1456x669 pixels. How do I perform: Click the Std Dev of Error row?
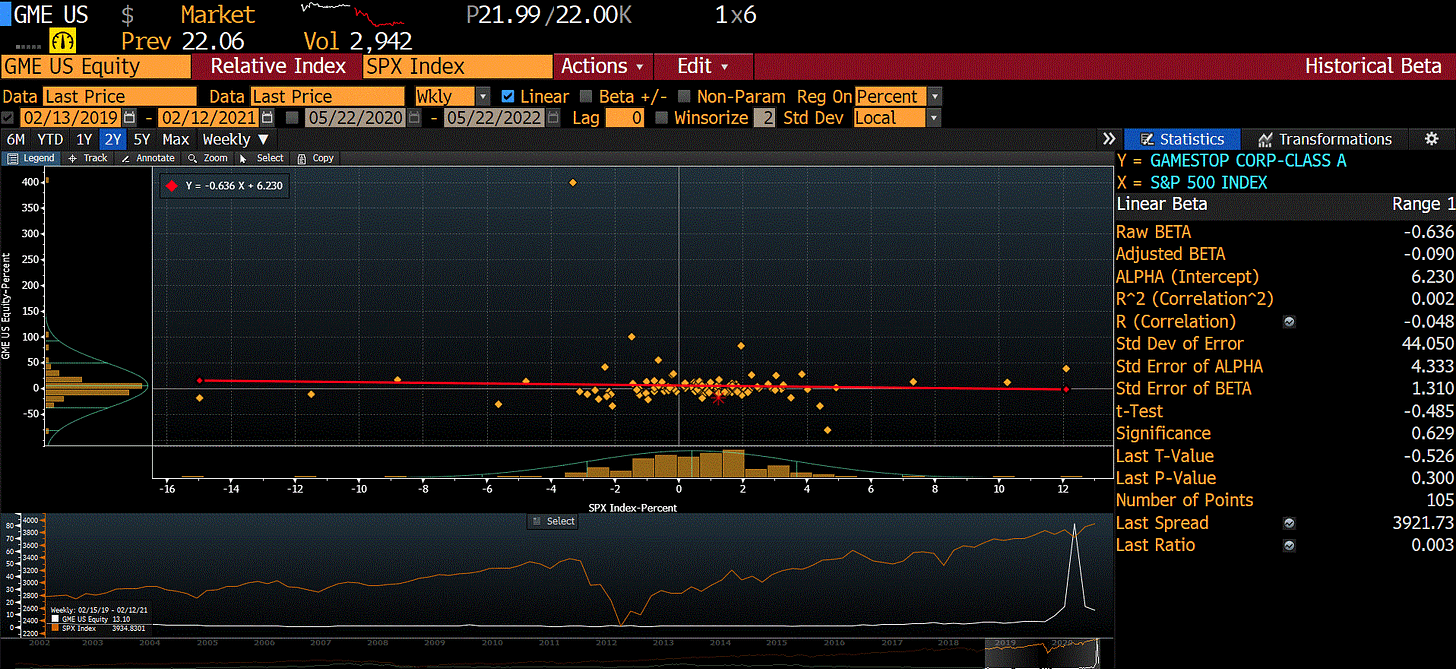point(1284,344)
